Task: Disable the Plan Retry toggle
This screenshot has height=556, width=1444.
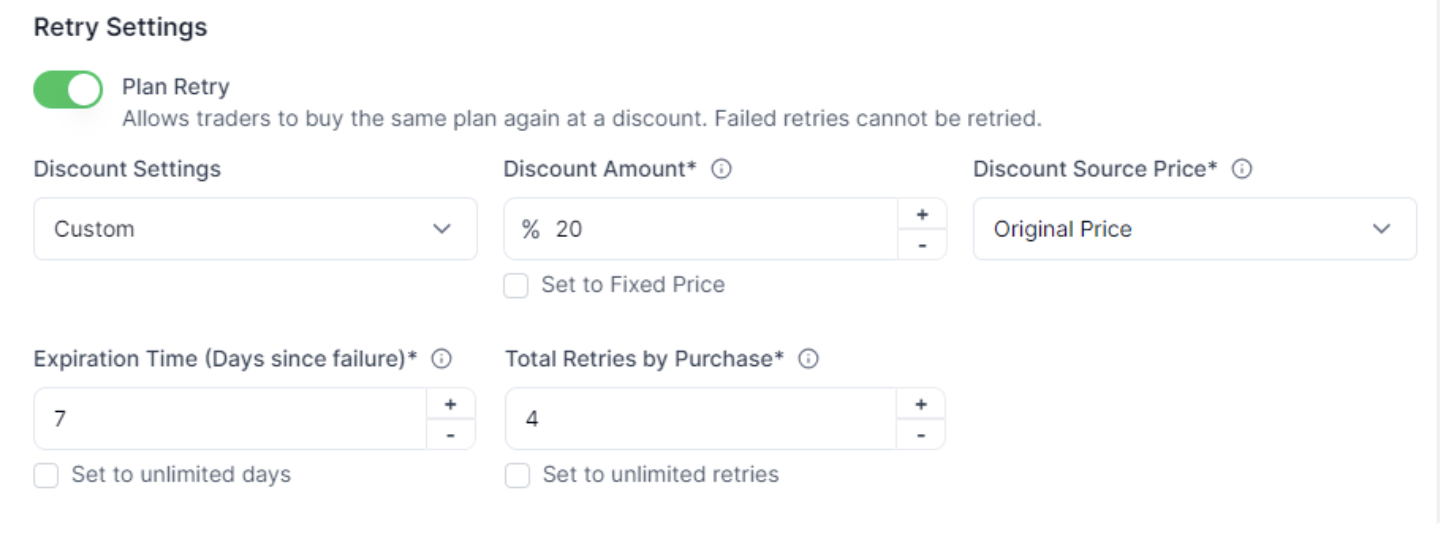Action: coord(69,89)
